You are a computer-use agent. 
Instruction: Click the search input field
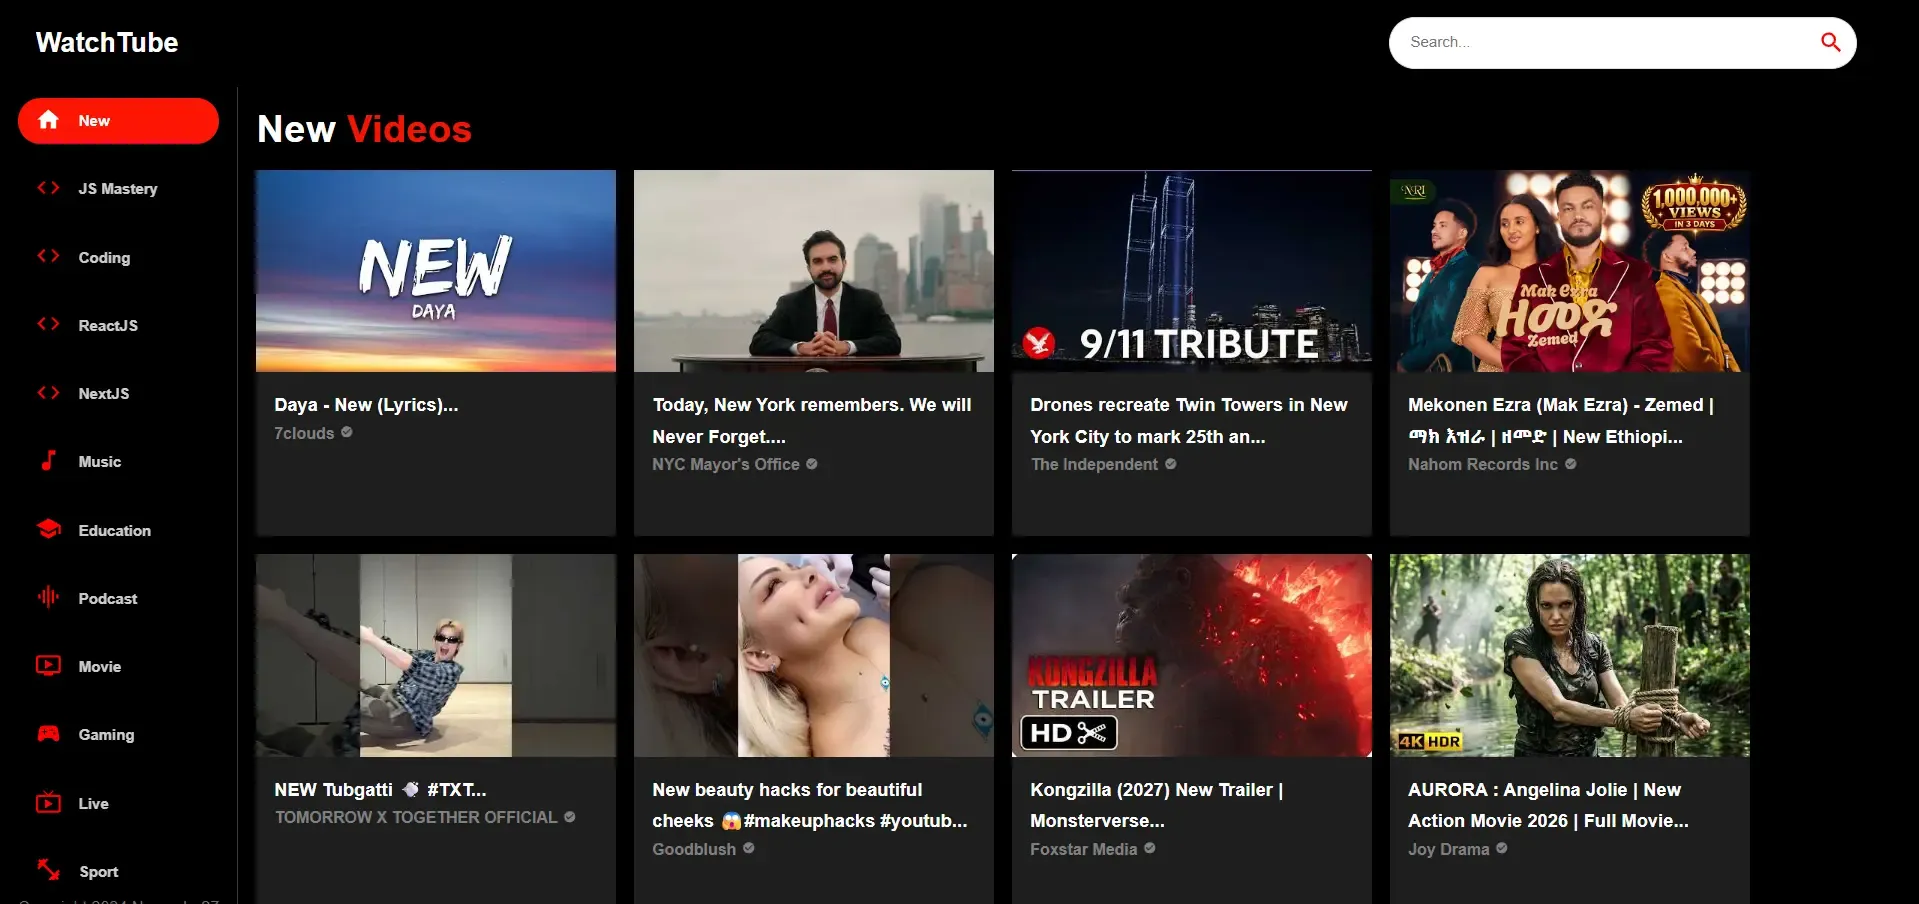pyautogui.click(x=1604, y=42)
